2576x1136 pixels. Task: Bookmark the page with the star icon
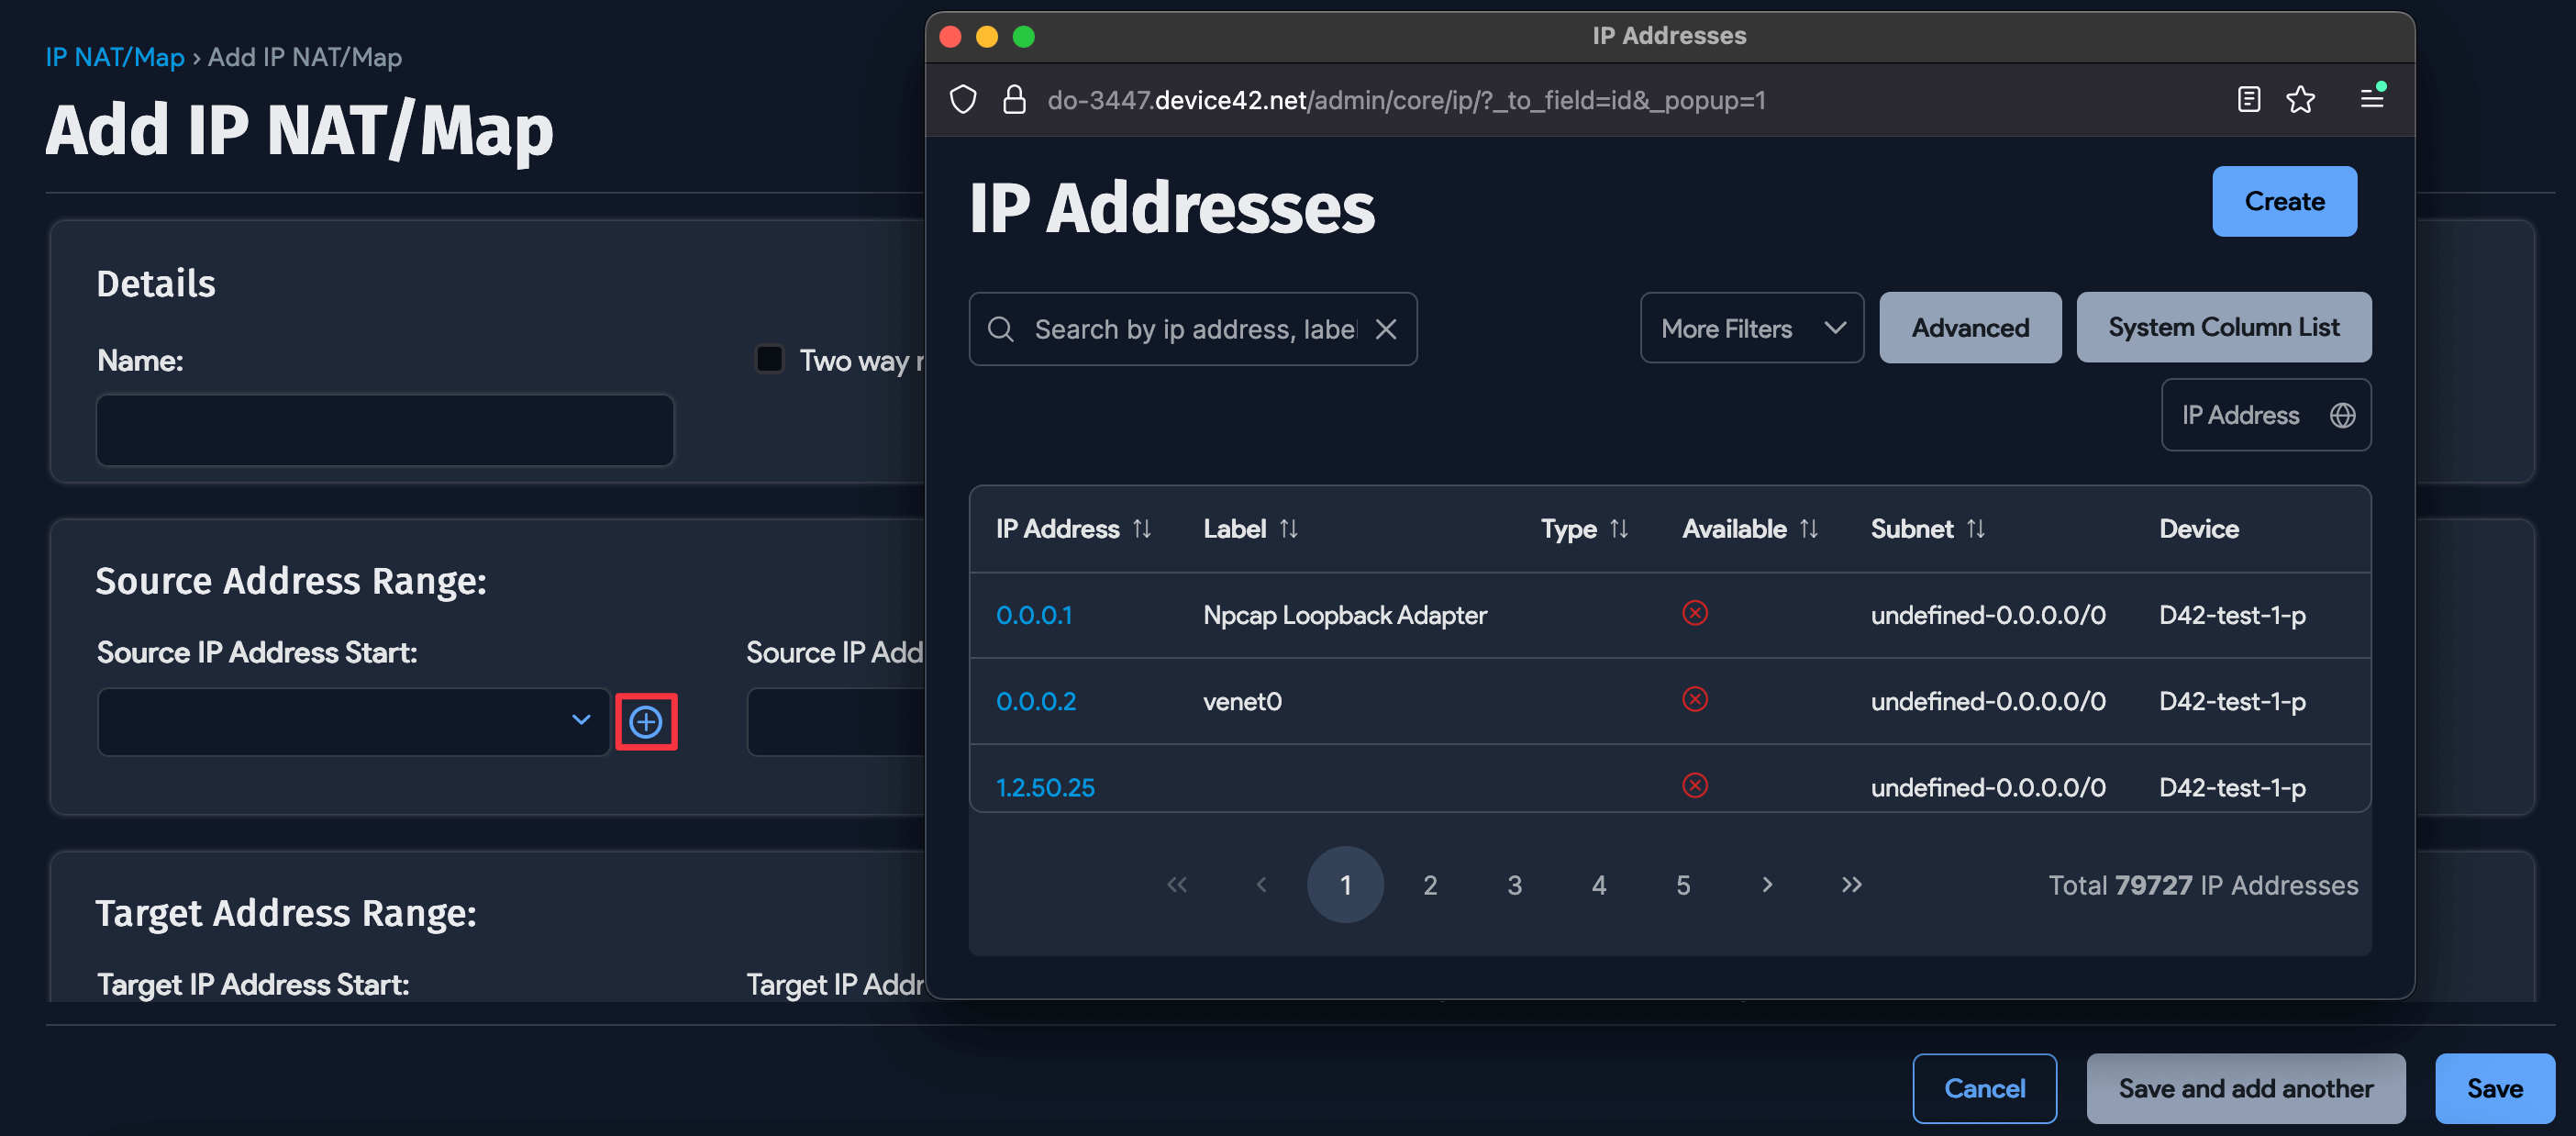coord(2300,99)
